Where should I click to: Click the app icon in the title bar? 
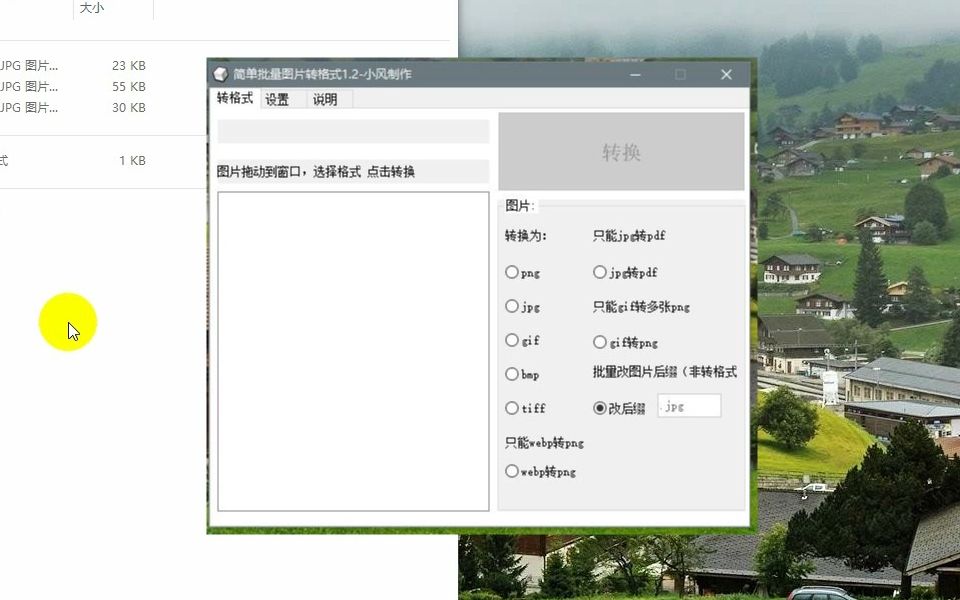[221, 74]
